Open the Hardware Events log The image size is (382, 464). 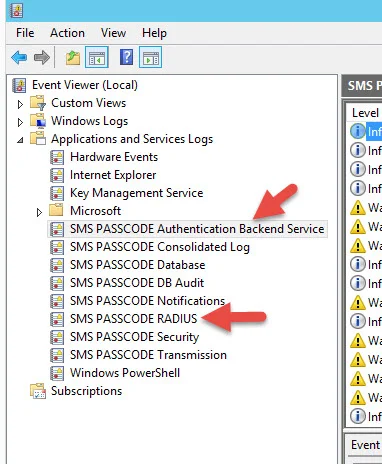pos(114,157)
